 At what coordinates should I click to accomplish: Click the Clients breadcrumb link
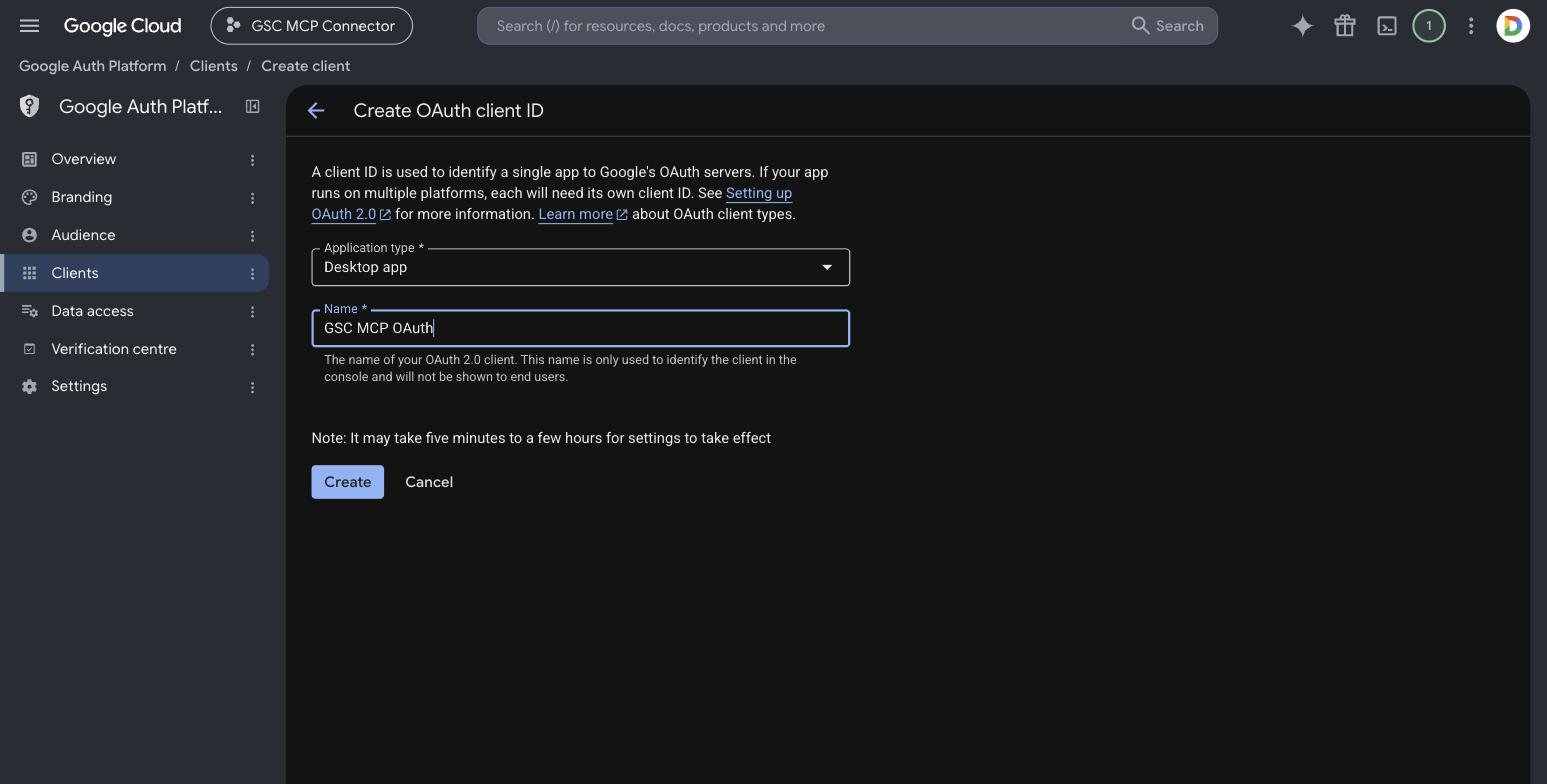(x=214, y=66)
